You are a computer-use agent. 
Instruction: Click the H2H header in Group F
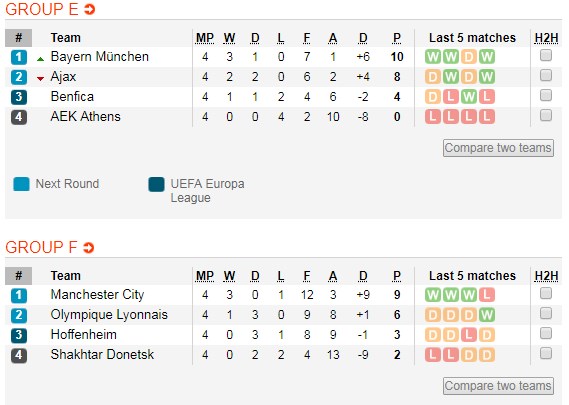tap(546, 276)
